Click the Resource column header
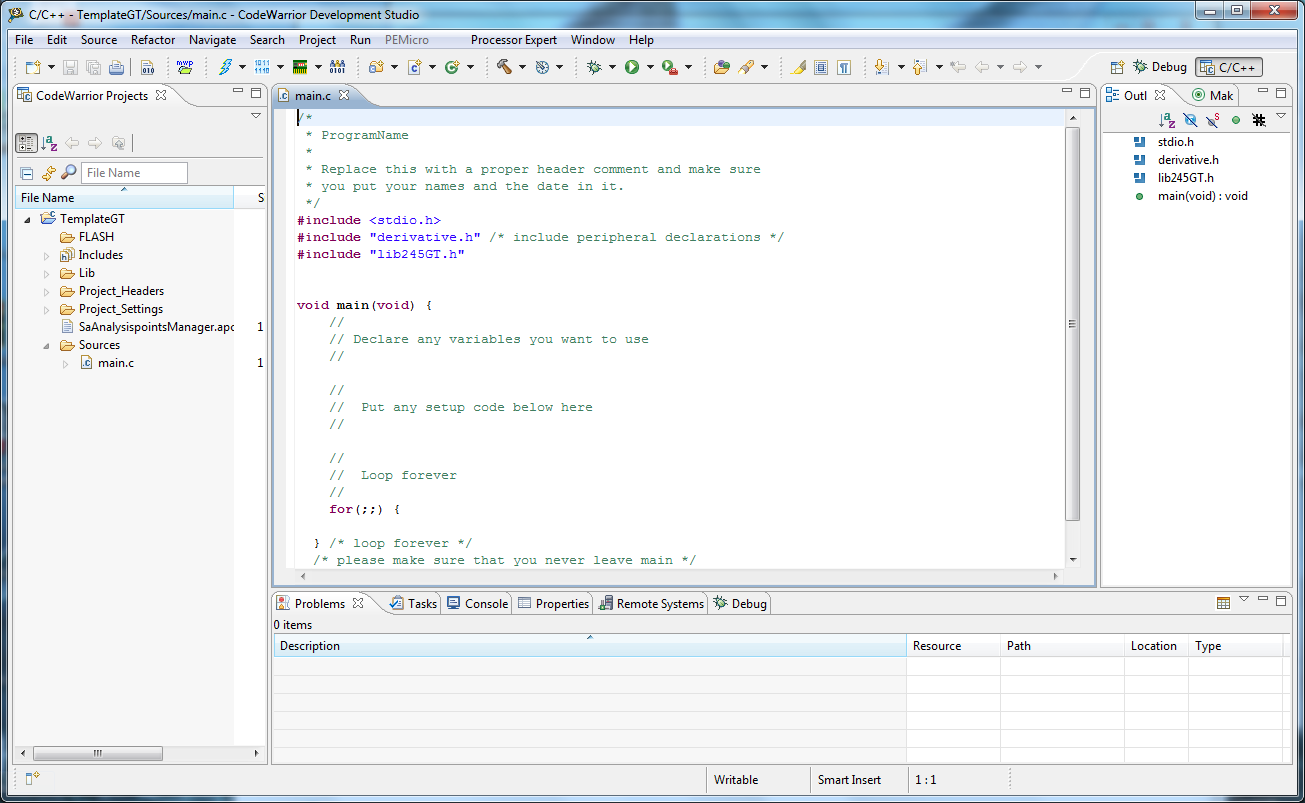The height and width of the screenshot is (803, 1305). click(x=953, y=646)
